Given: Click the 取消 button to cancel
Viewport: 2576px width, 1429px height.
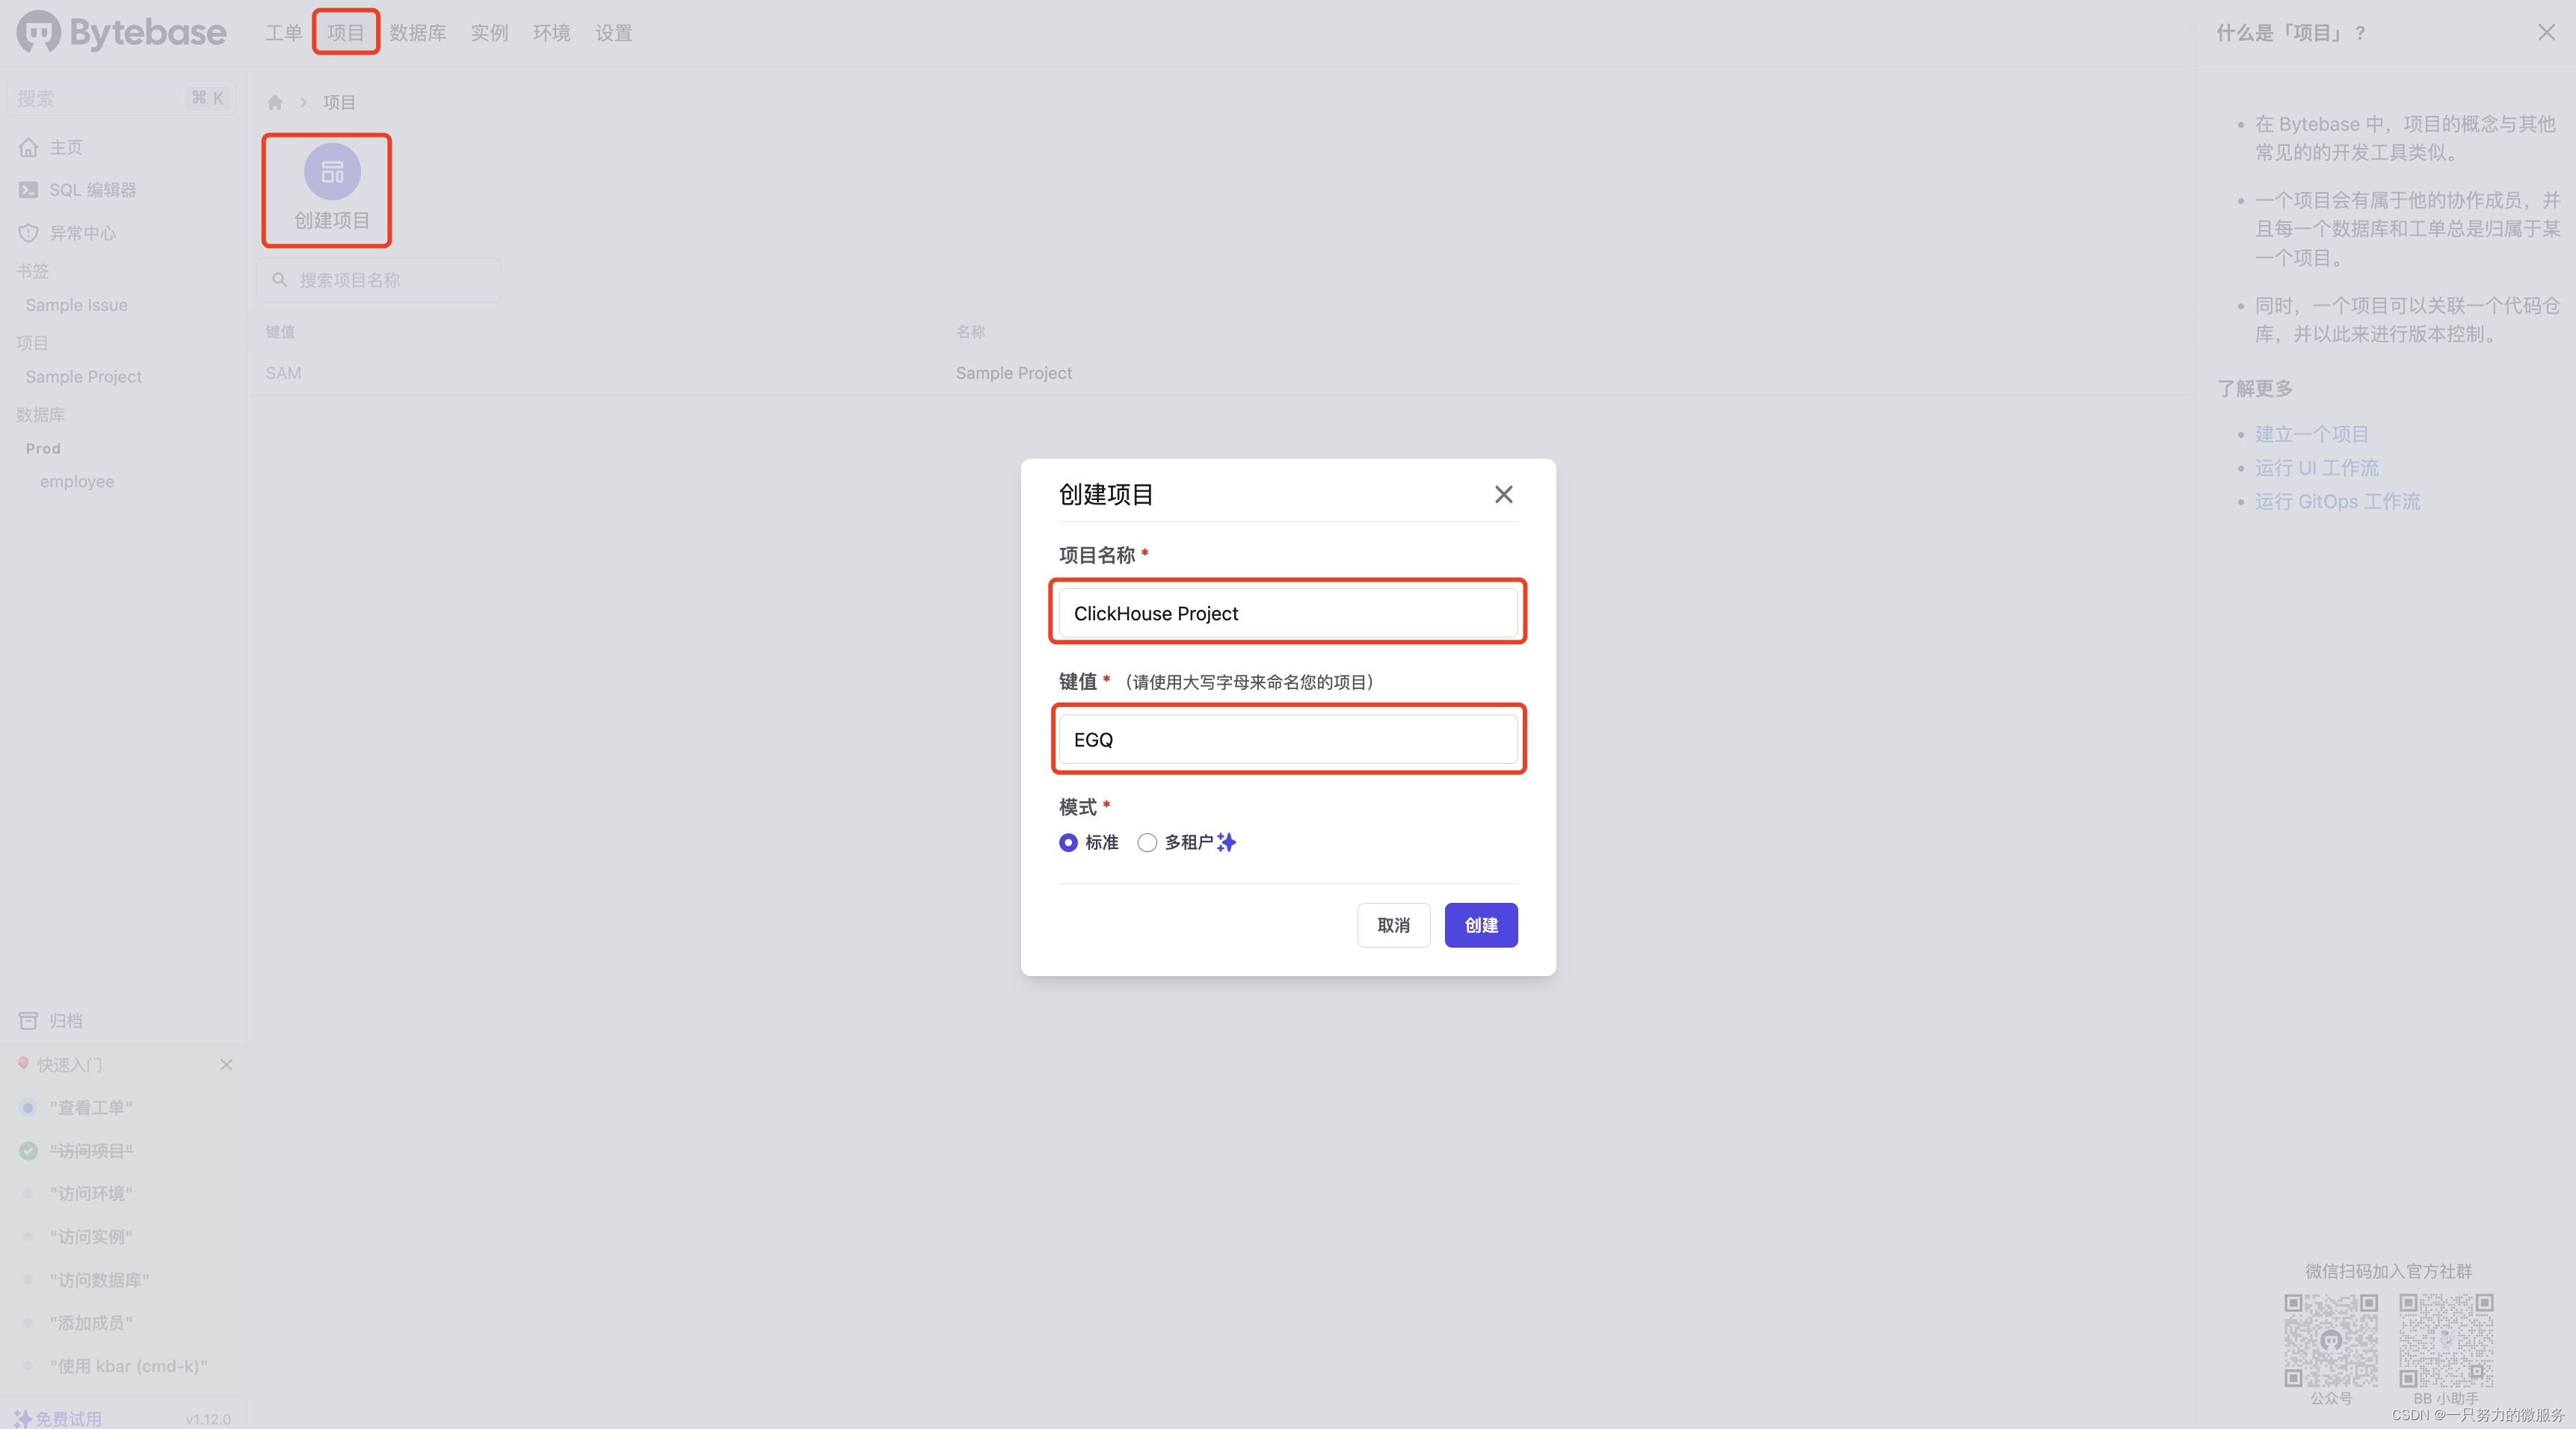Looking at the screenshot, I should [1393, 924].
